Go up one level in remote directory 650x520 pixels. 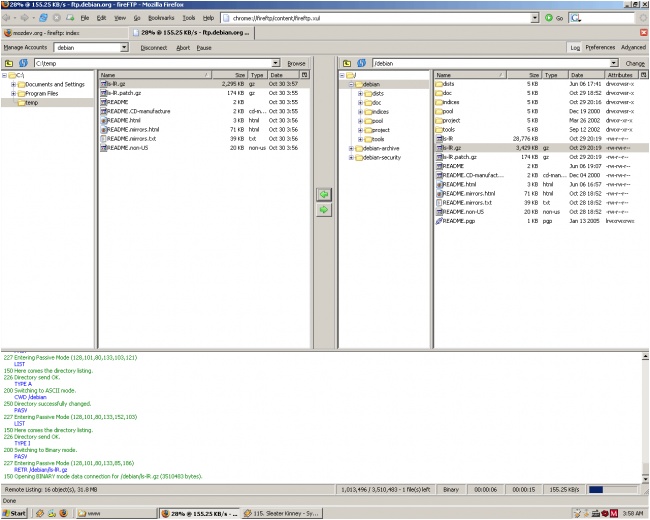click(347, 63)
